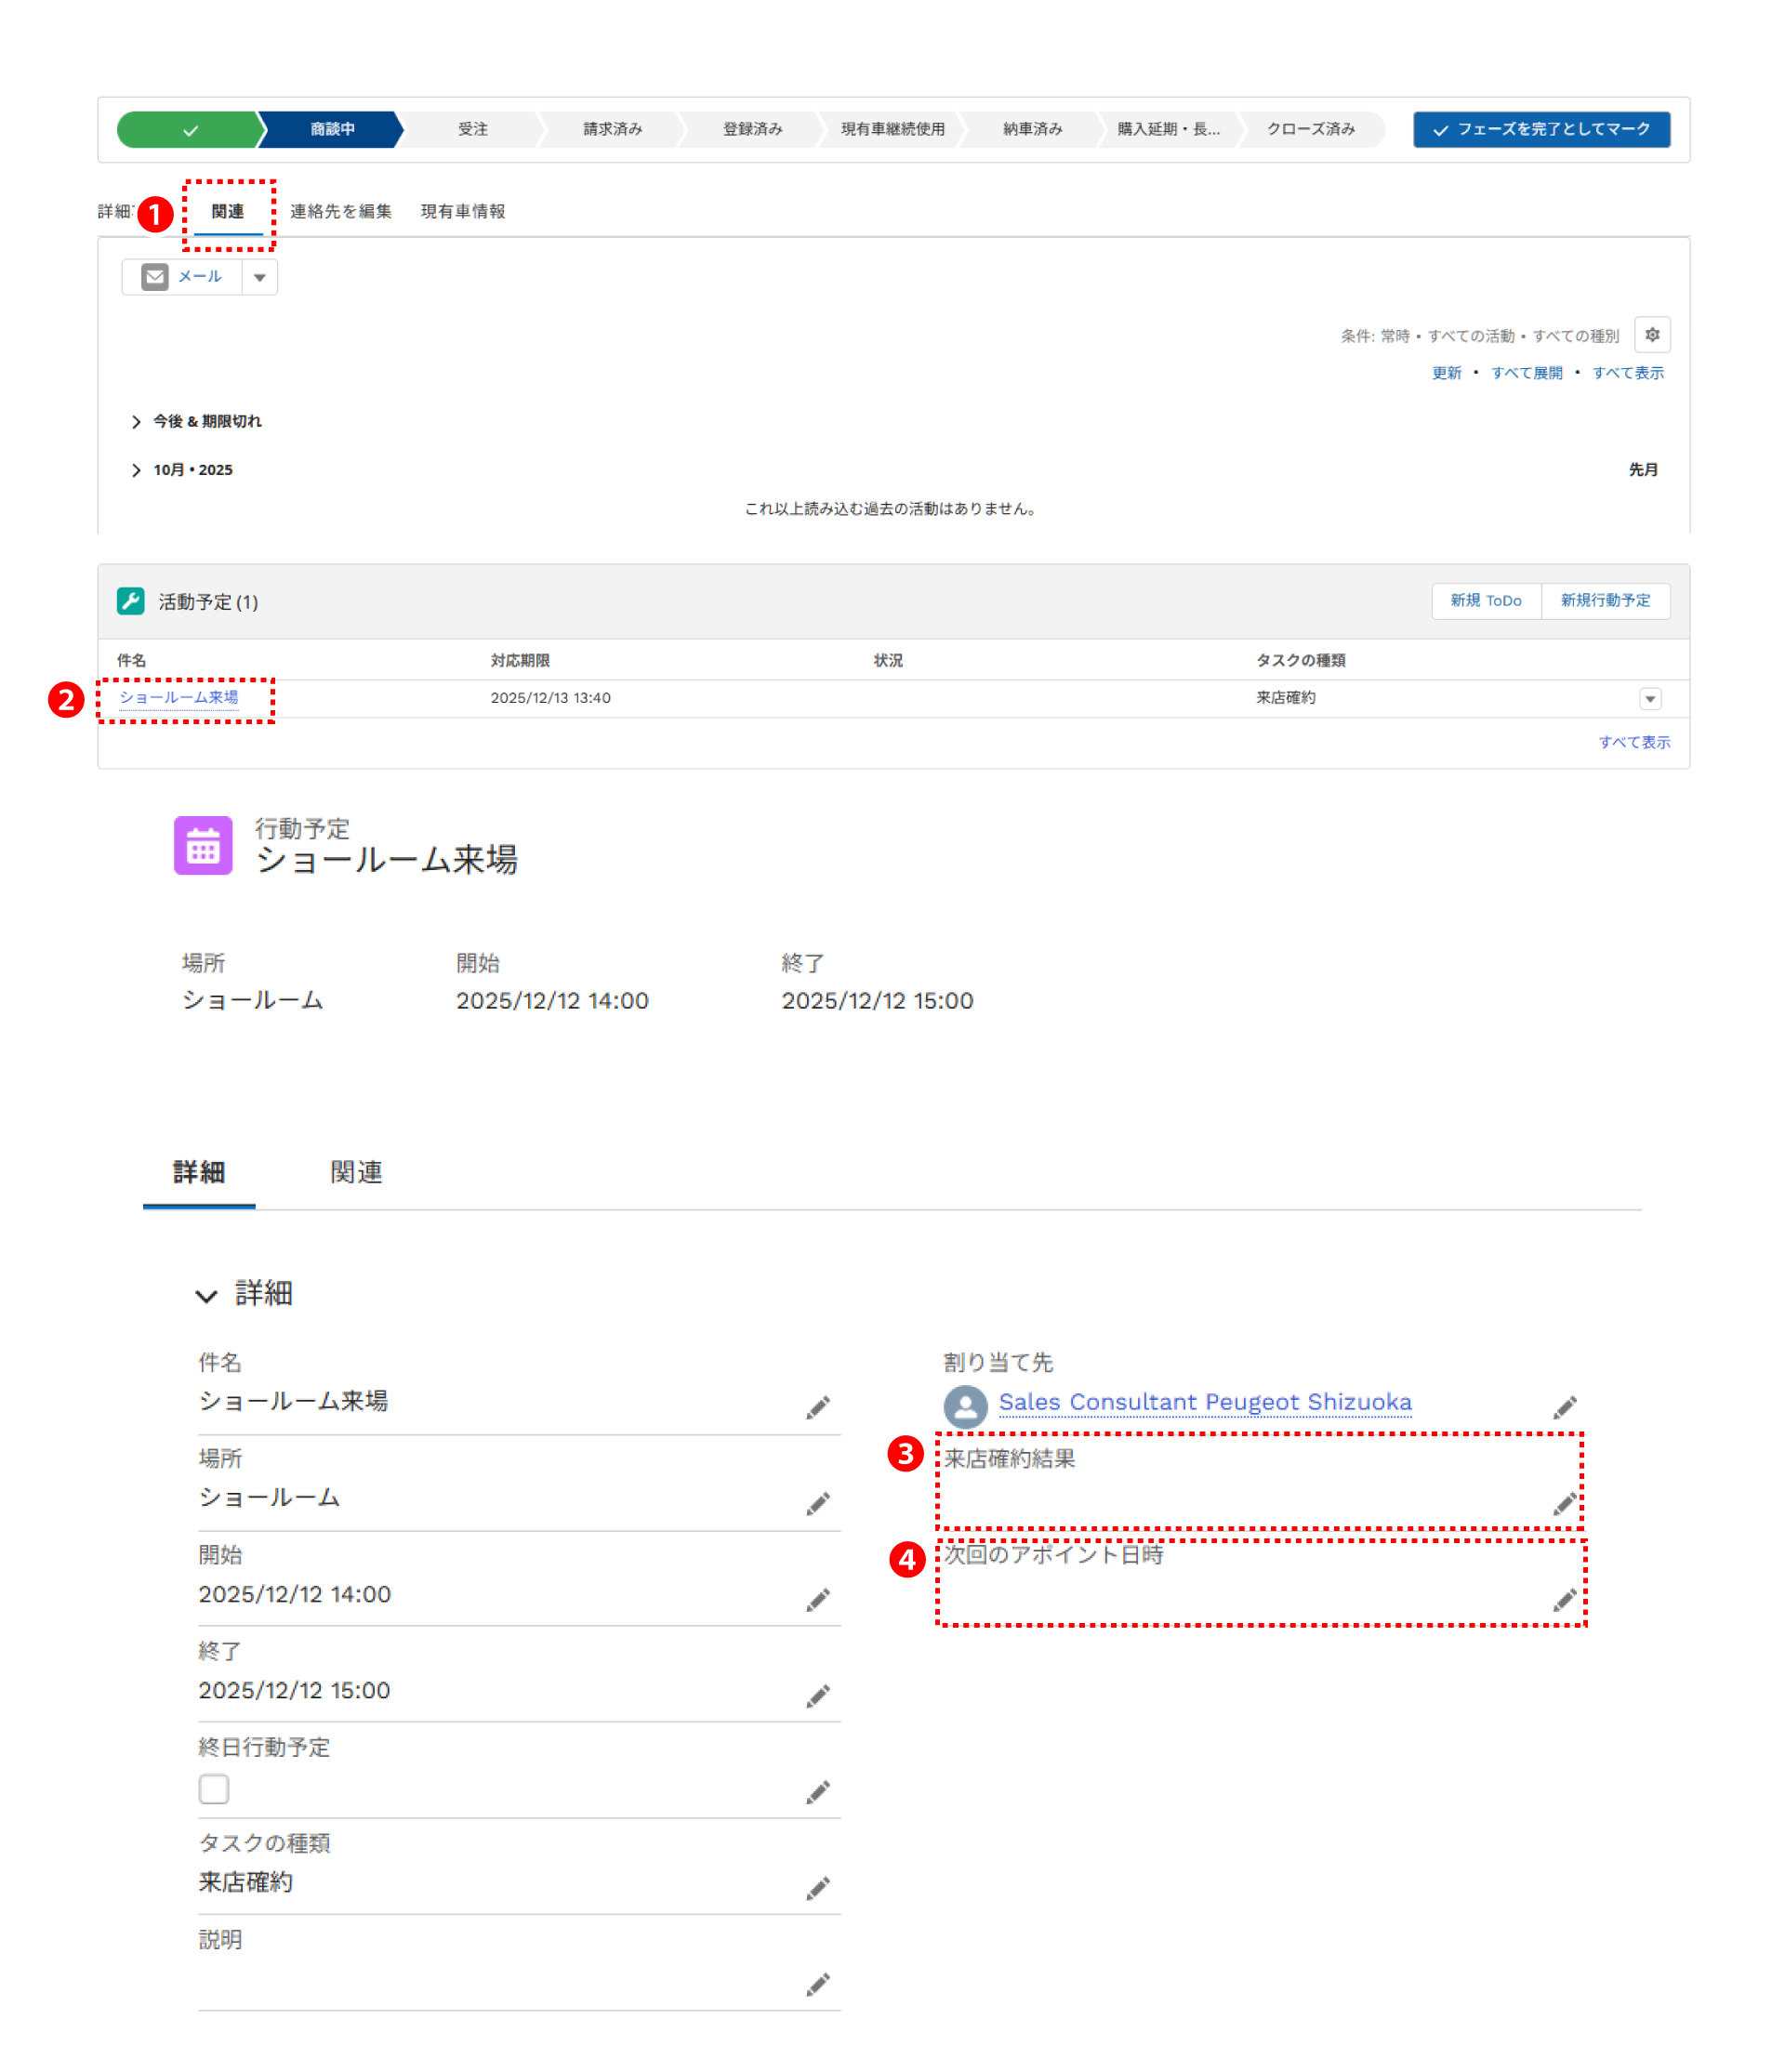
Task: Expand the 10月・2025 section
Action: [x=136, y=470]
